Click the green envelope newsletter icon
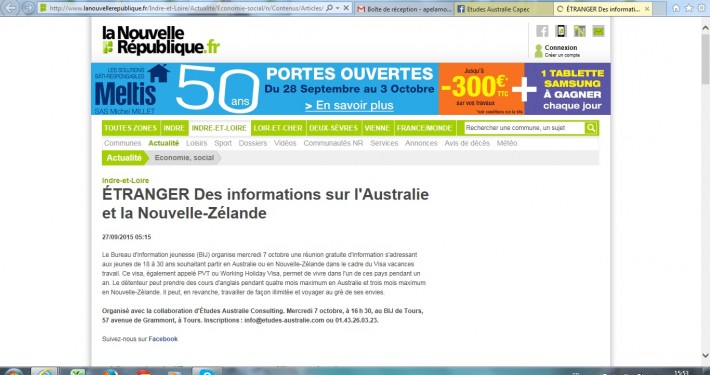 pos(598,31)
